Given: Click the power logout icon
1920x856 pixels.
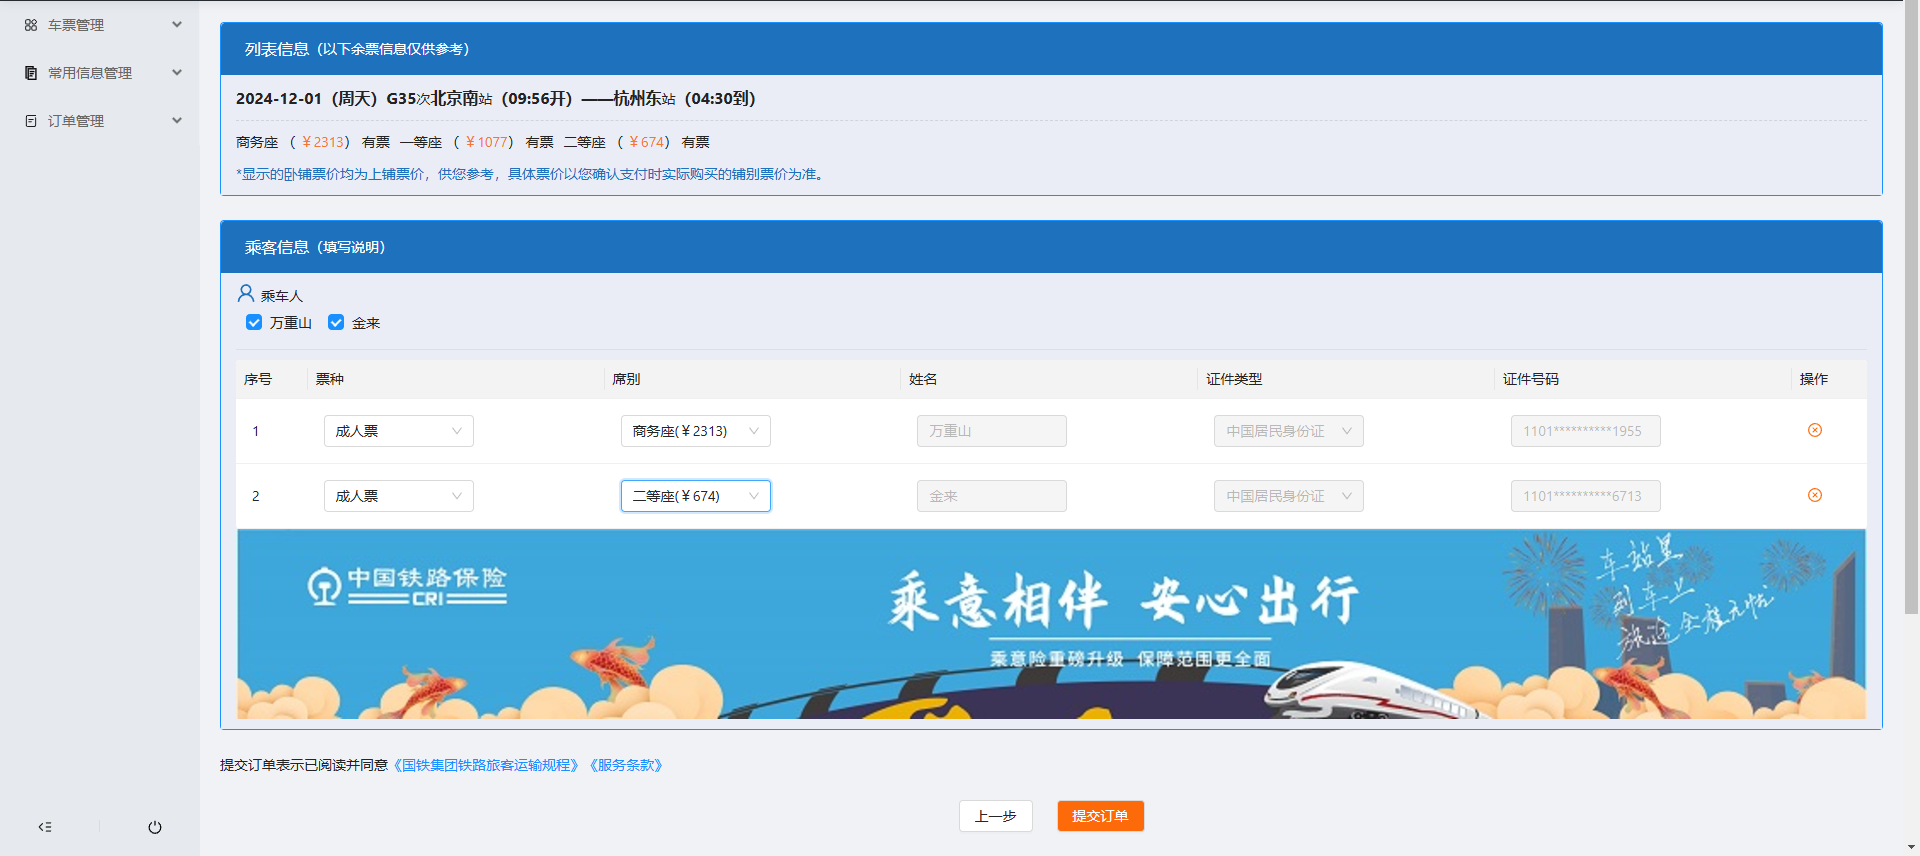Looking at the screenshot, I should [155, 827].
